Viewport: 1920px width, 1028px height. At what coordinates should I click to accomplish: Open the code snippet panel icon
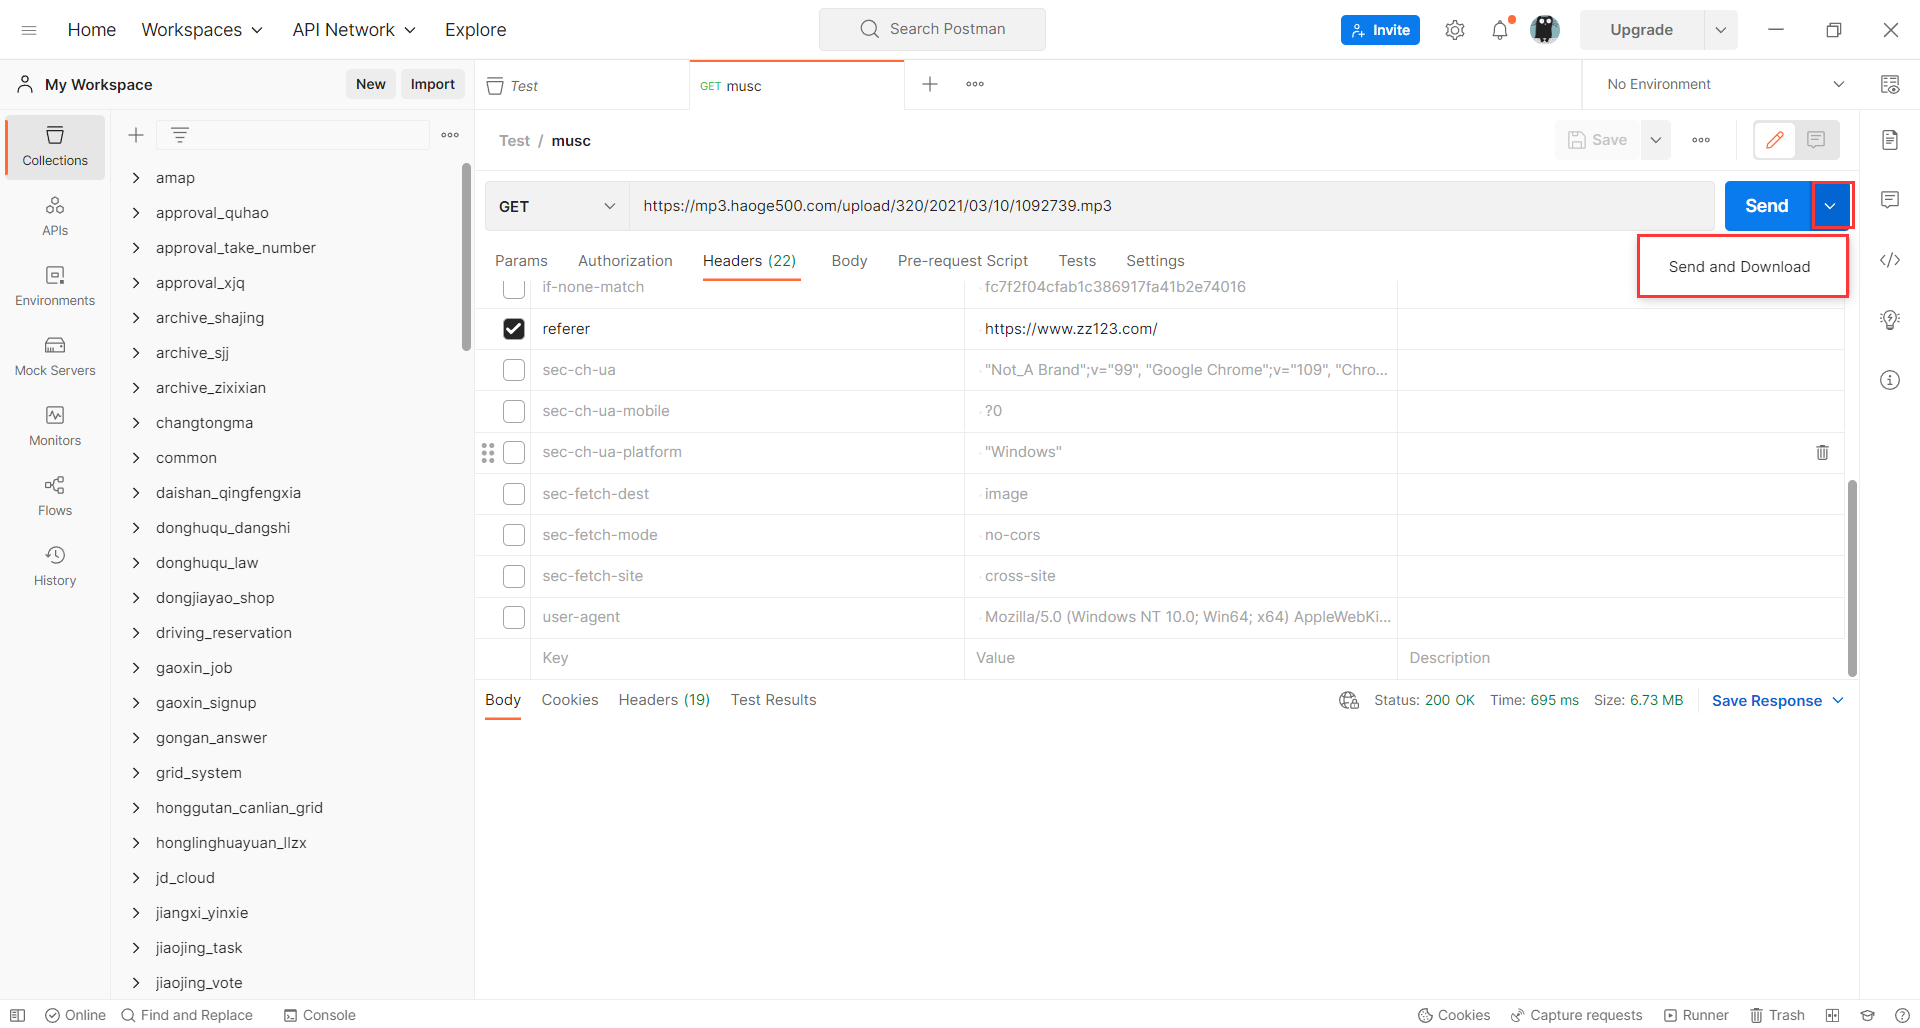coord(1889,260)
